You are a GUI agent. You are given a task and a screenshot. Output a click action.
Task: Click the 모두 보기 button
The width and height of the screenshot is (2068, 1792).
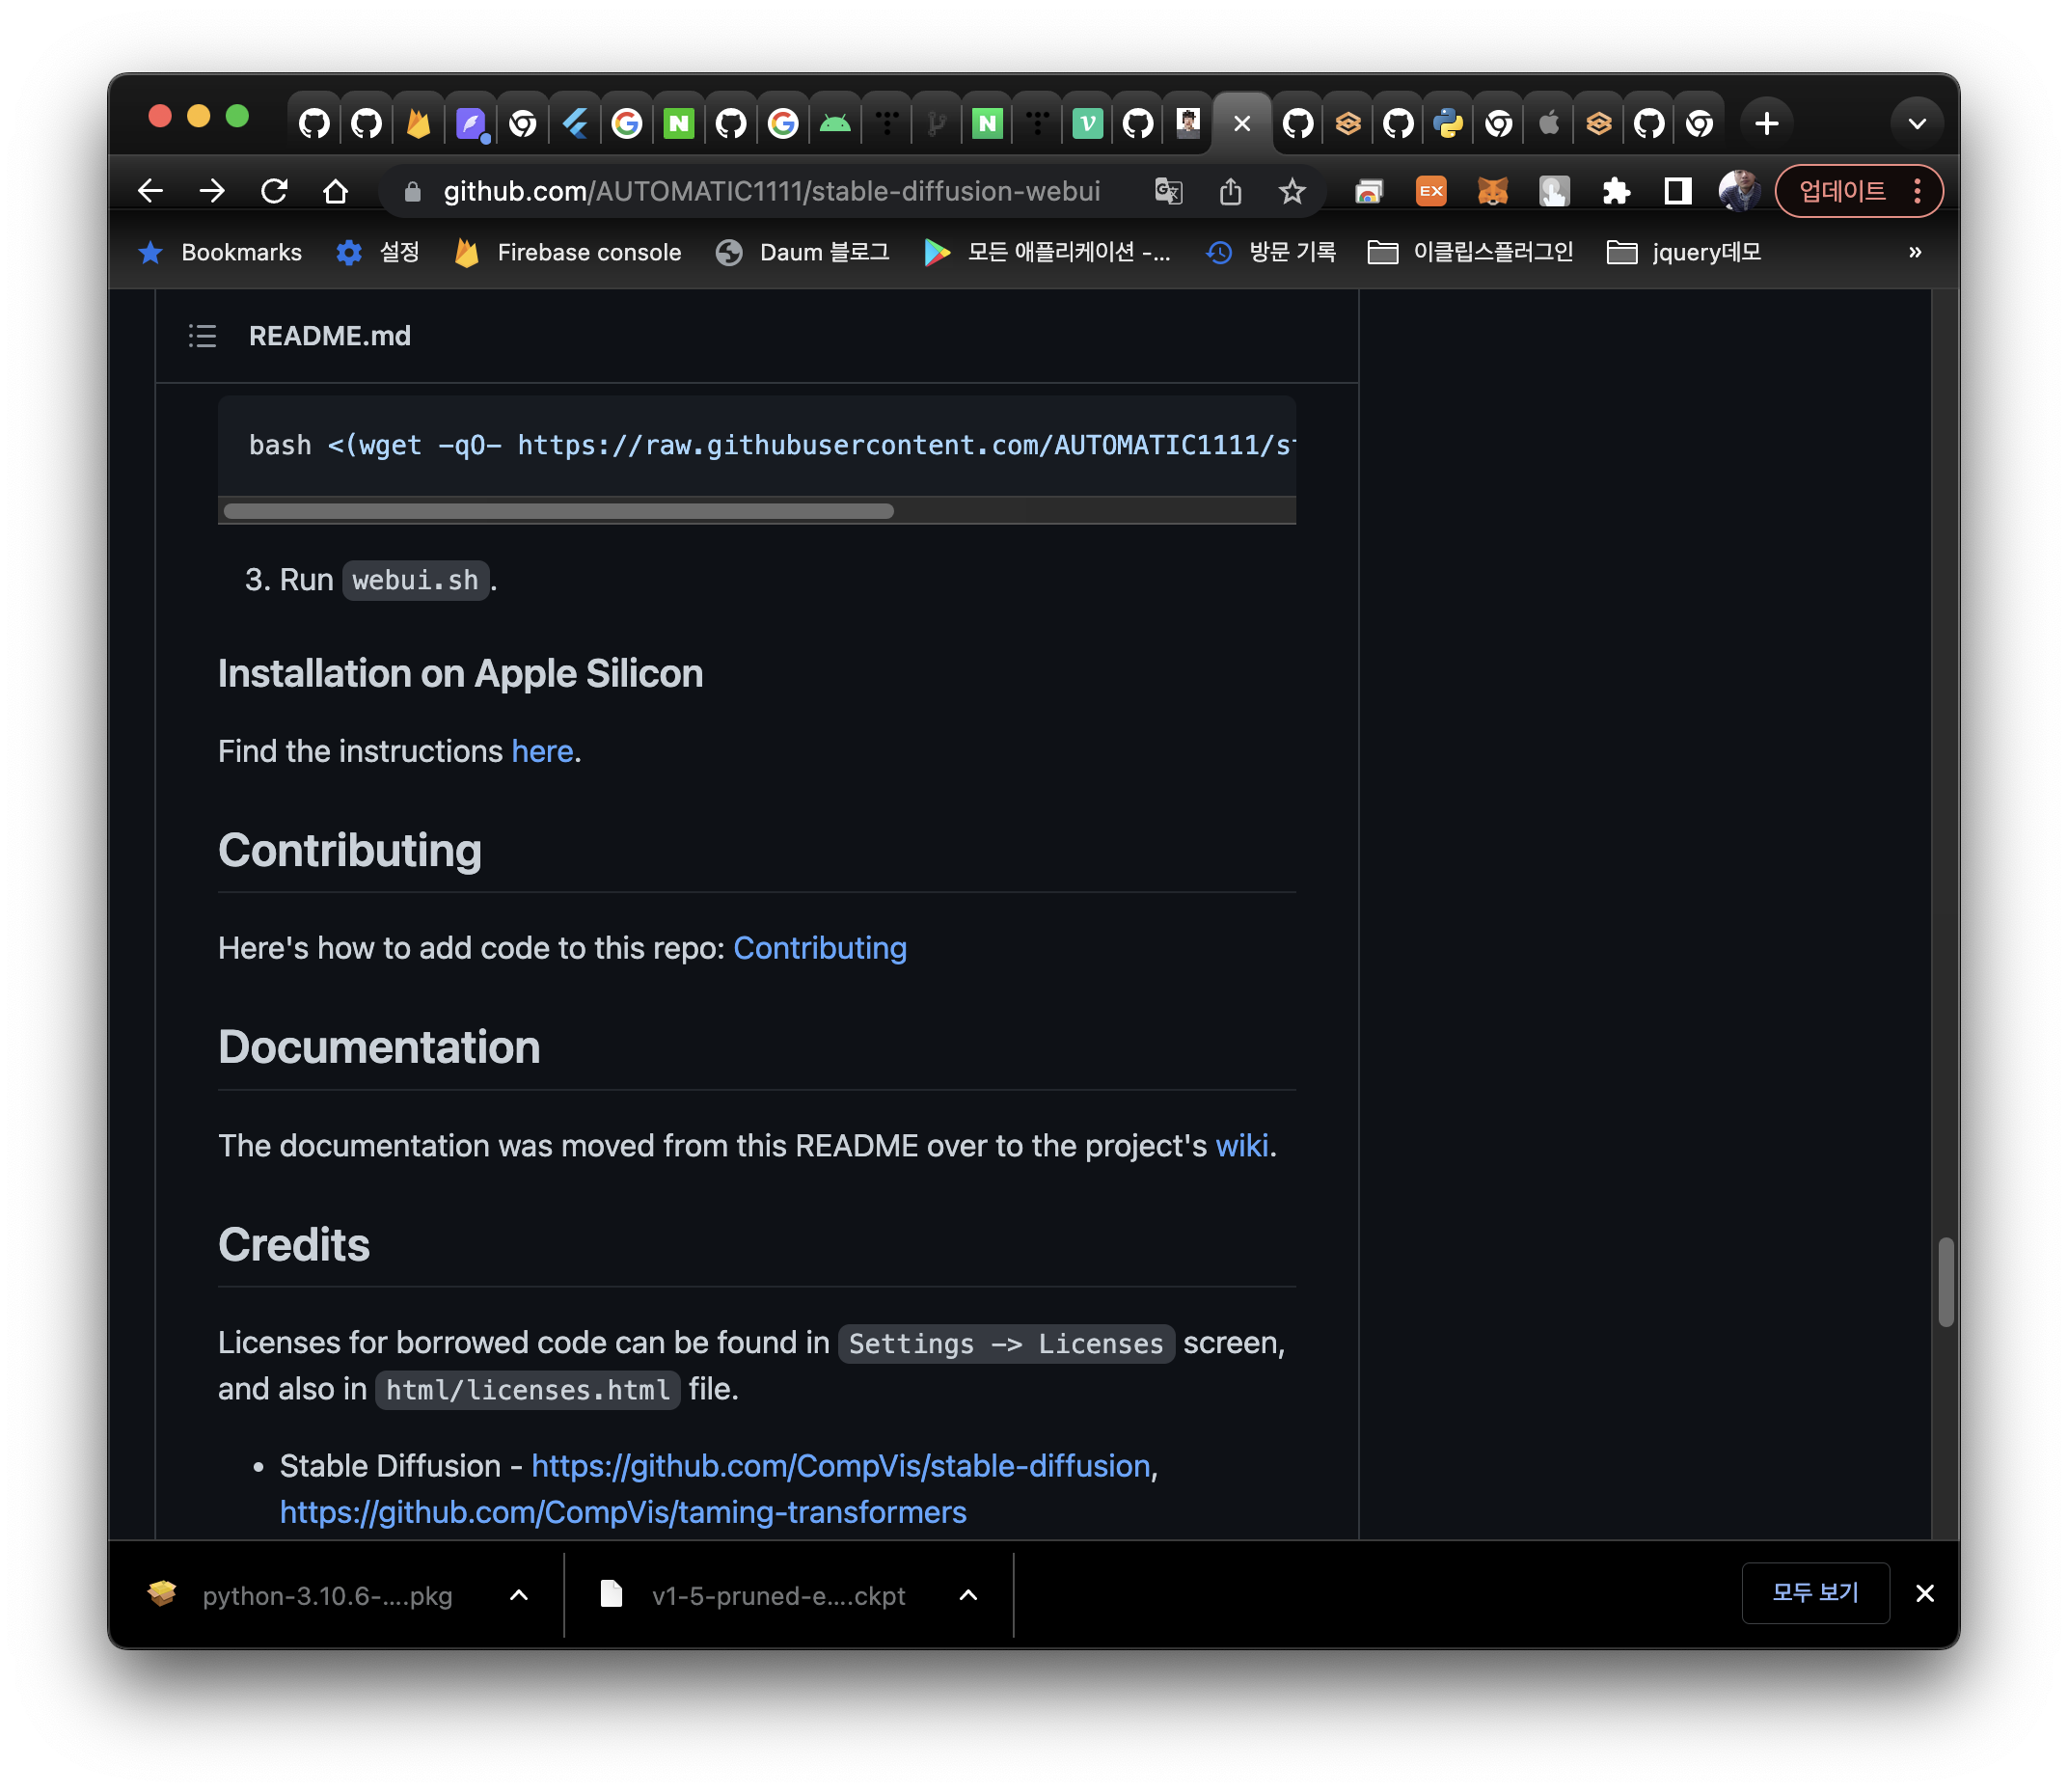pyautogui.click(x=1814, y=1592)
